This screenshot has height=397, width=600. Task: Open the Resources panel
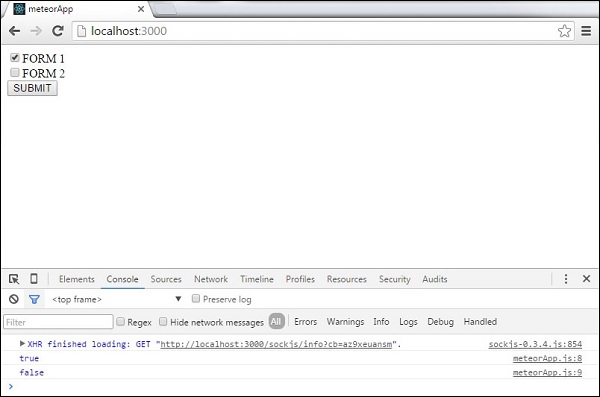pos(347,279)
